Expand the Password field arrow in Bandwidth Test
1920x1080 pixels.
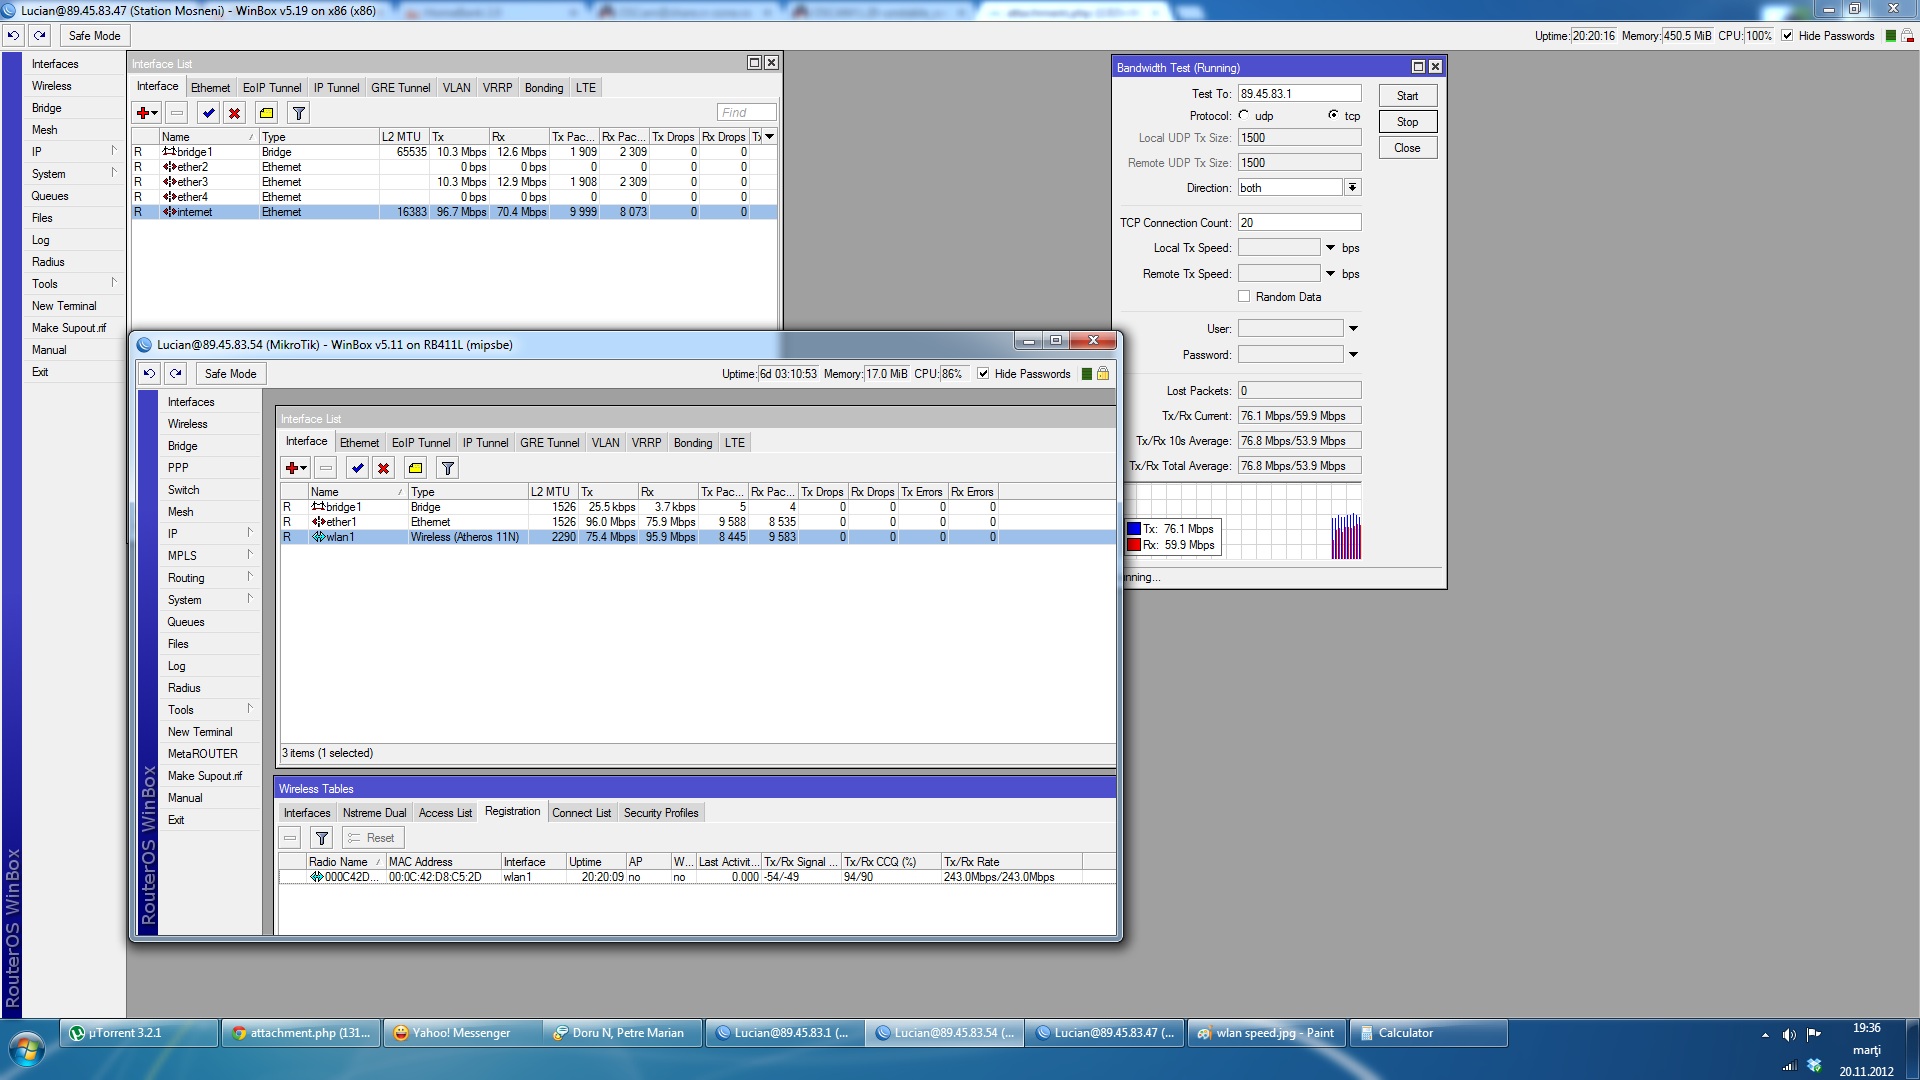(1353, 355)
